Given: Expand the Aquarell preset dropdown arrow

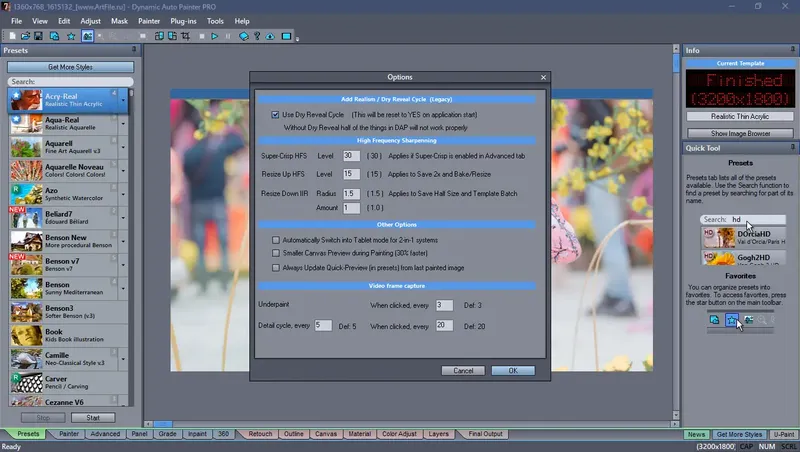Looking at the screenshot, I should [123, 147].
